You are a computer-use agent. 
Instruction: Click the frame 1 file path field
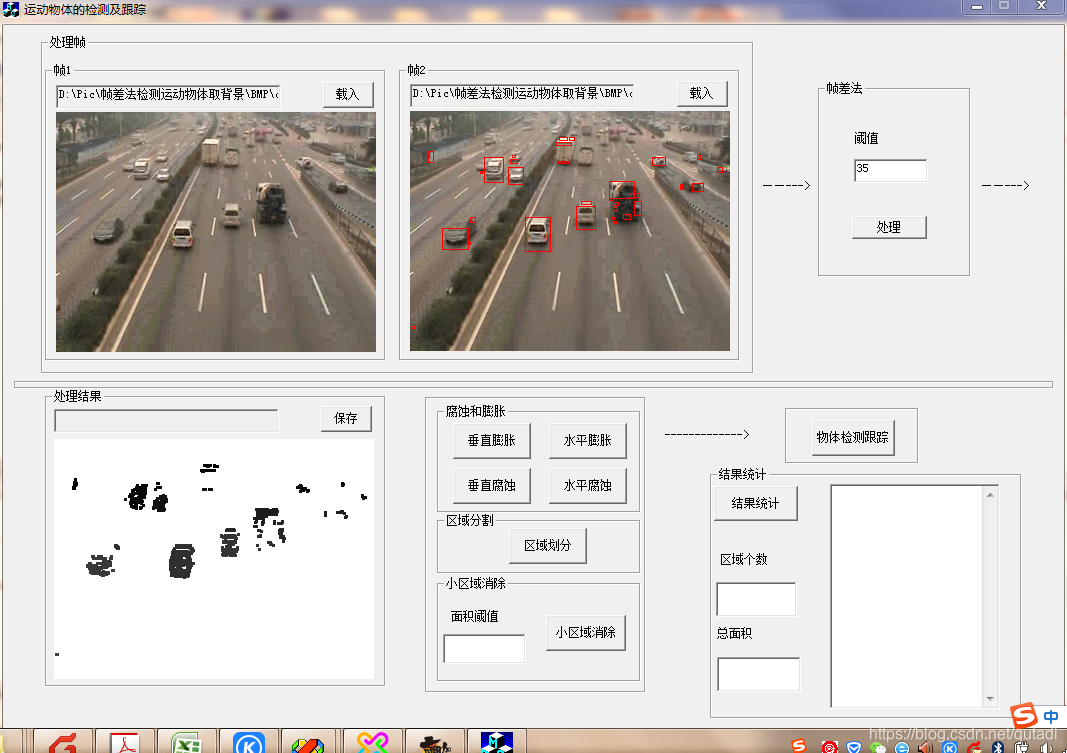(168, 95)
